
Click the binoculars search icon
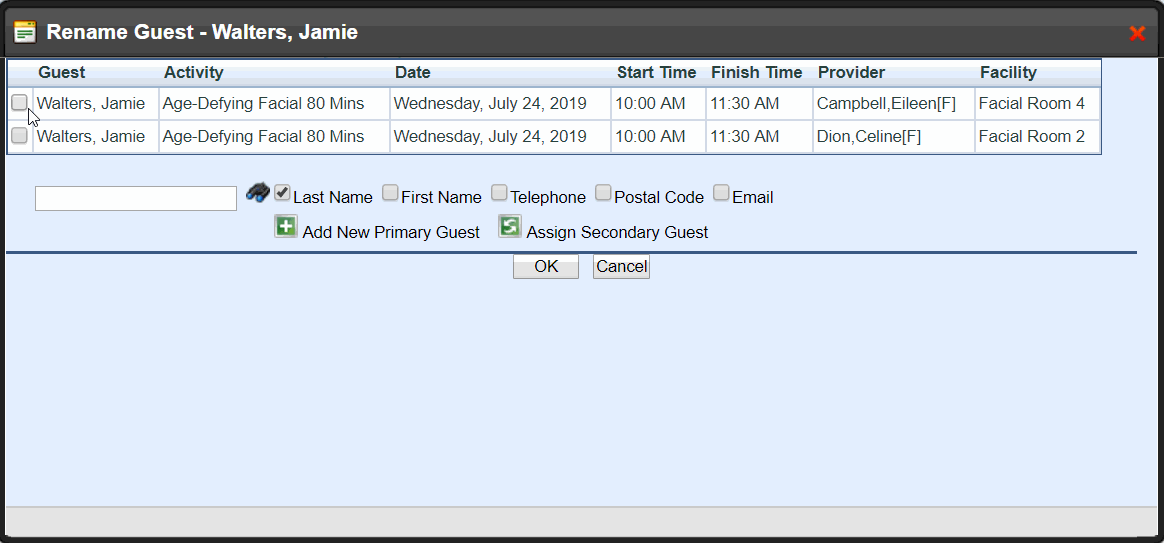258,192
